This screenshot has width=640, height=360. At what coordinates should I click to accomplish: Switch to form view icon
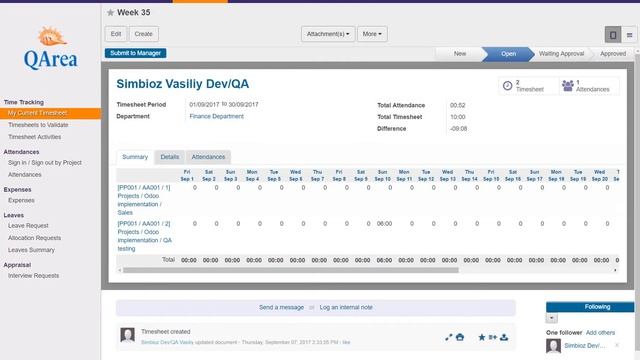point(613,35)
